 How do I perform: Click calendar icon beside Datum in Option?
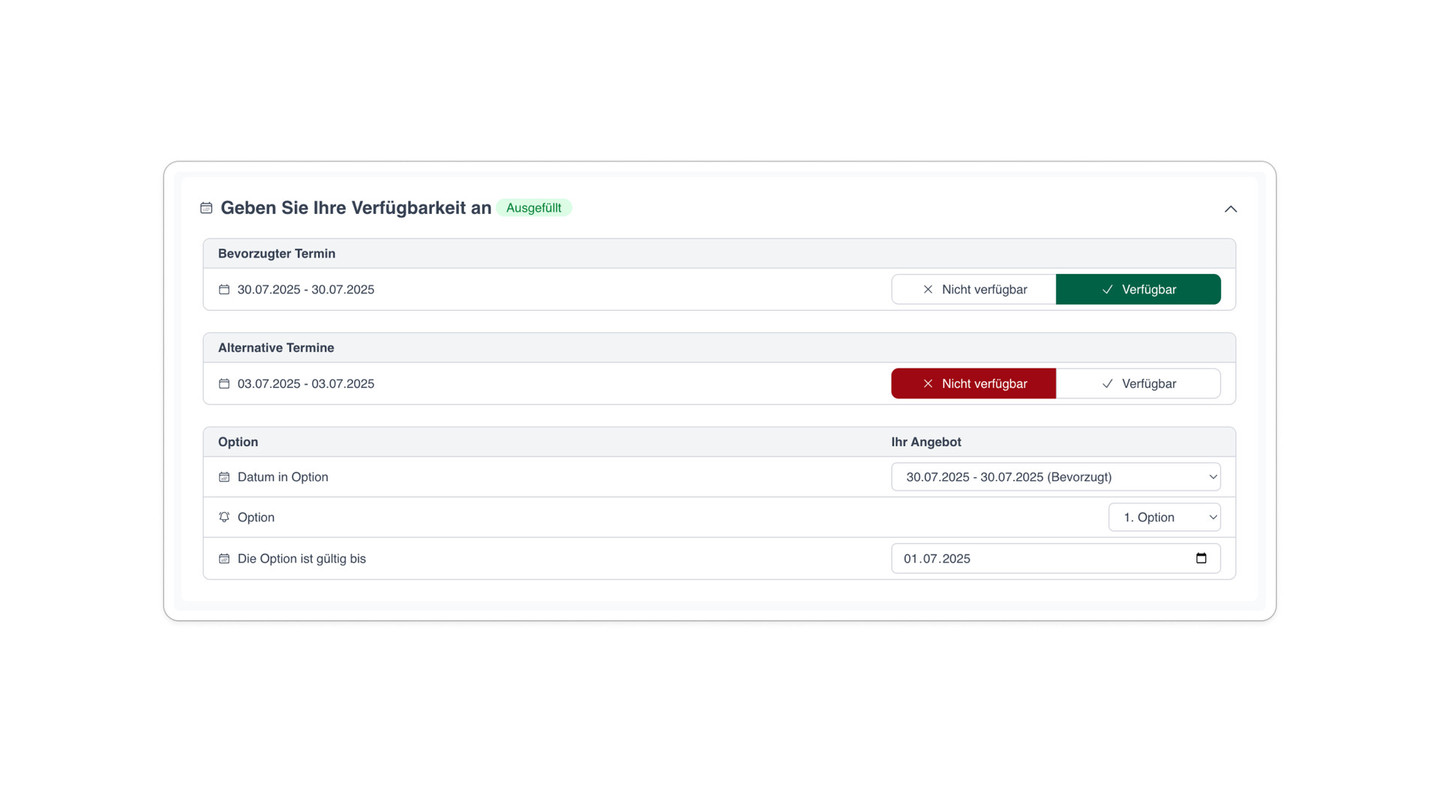[x=224, y=477]
